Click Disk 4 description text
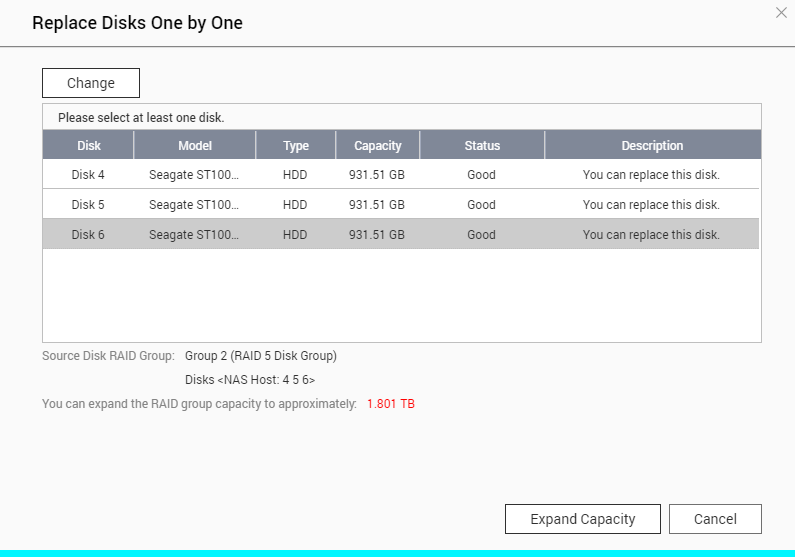The width and height of the screenshot is (795, 557). pyautogui.click(x=651, y=175)
